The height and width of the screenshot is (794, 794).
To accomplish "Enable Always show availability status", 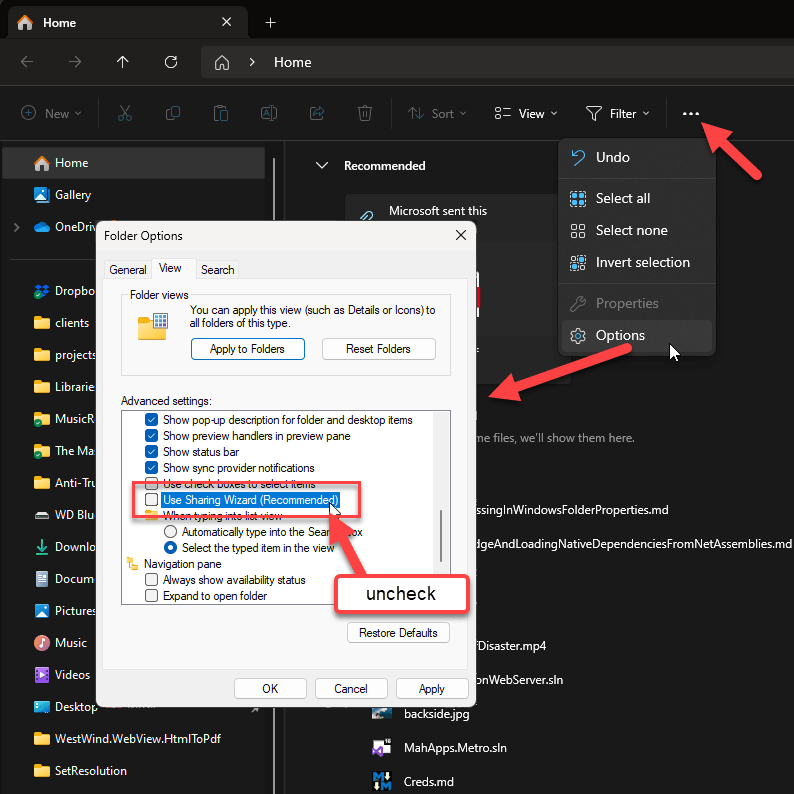I will click(151, 580).
